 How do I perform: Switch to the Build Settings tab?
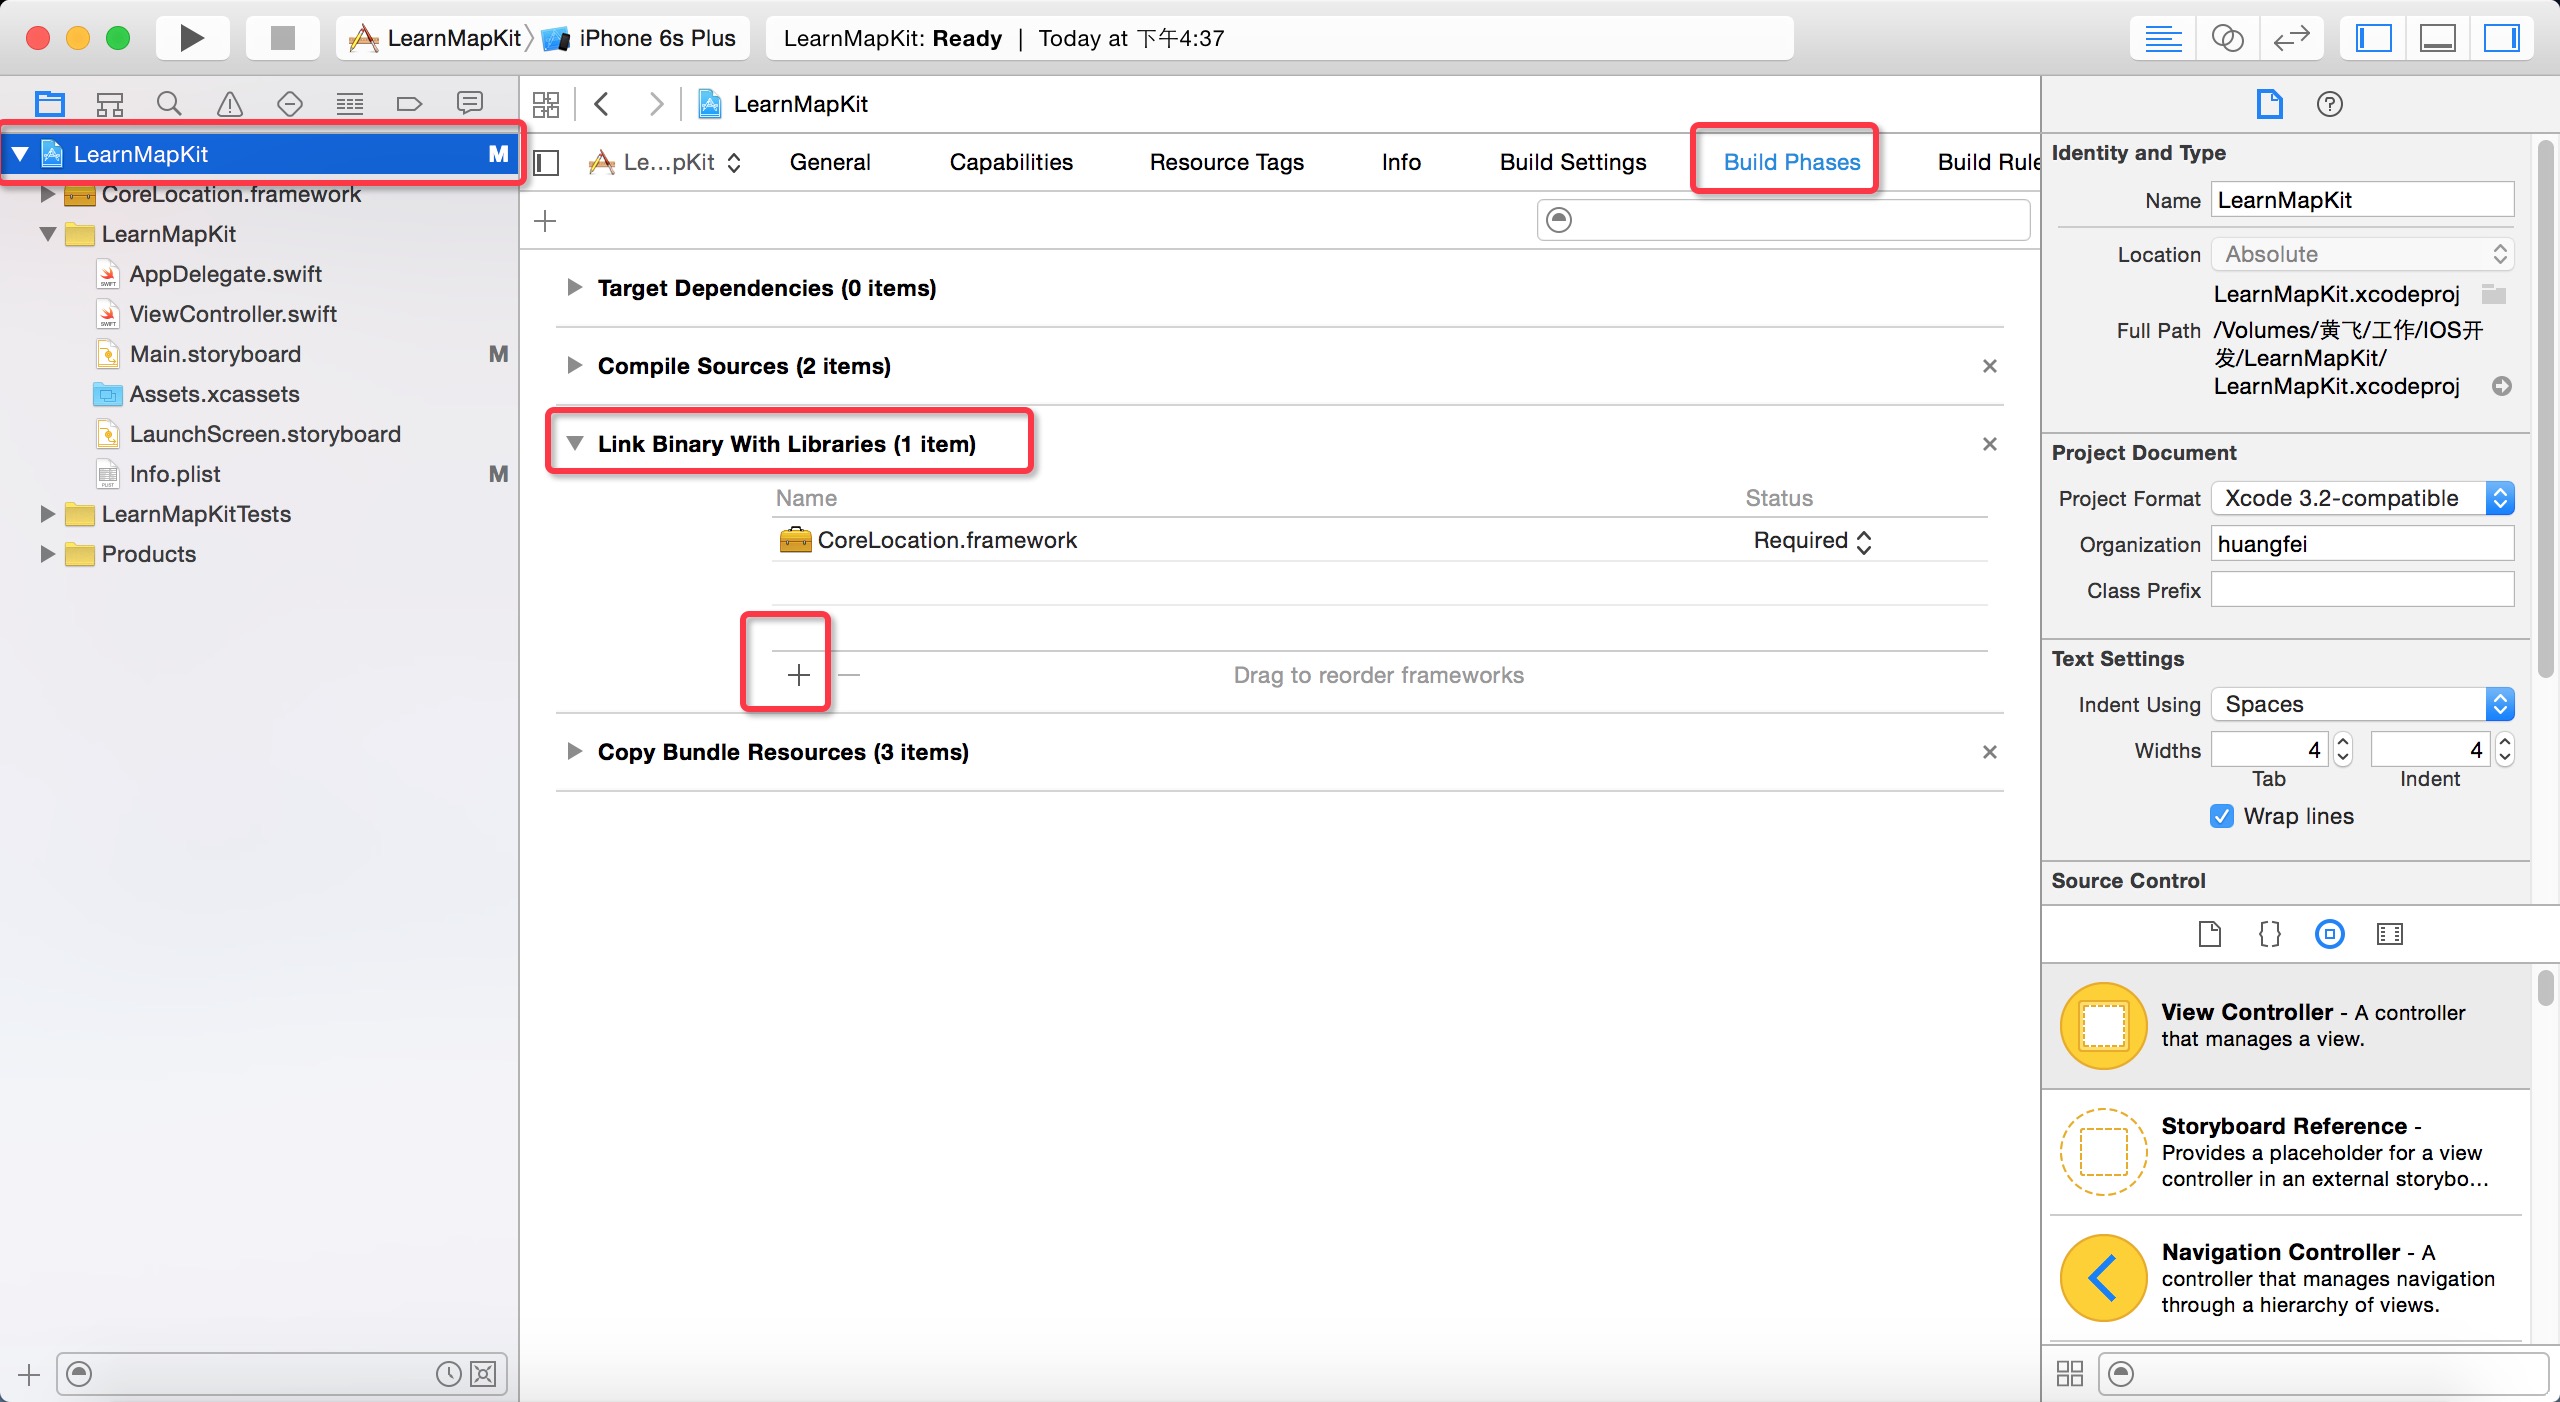click(x=1573, y=162)
